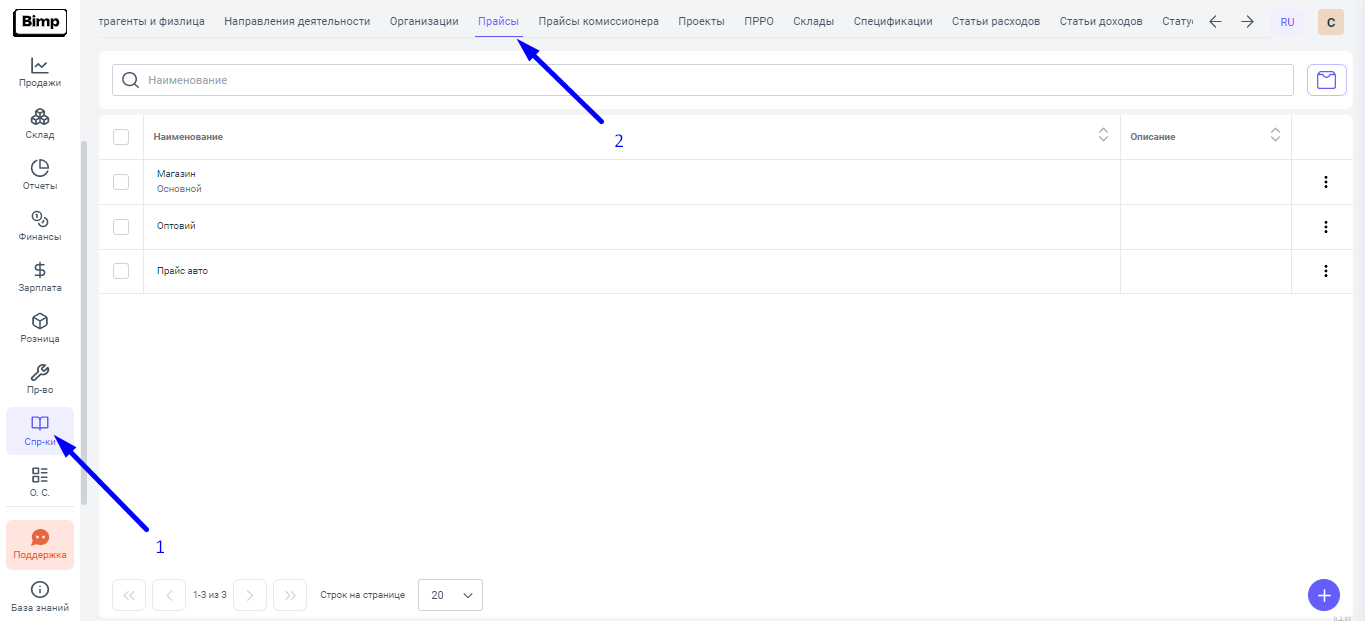Viewport: 1365px width, 621px height.
Task: Open the Продажи section in sidebar
Action: coord(40,72)
